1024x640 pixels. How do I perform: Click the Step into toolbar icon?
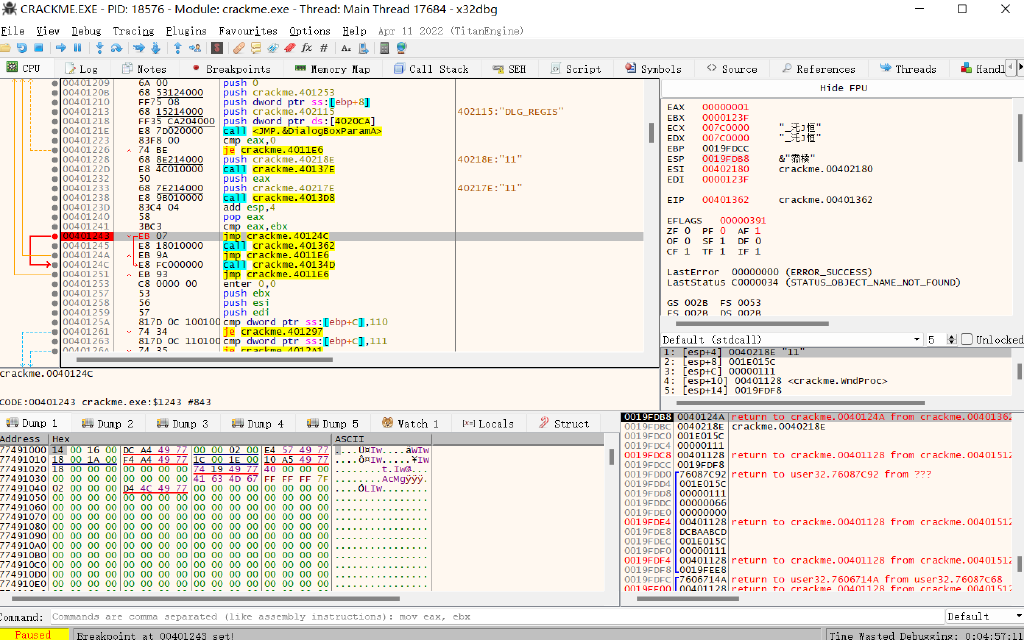pos(102,47)
